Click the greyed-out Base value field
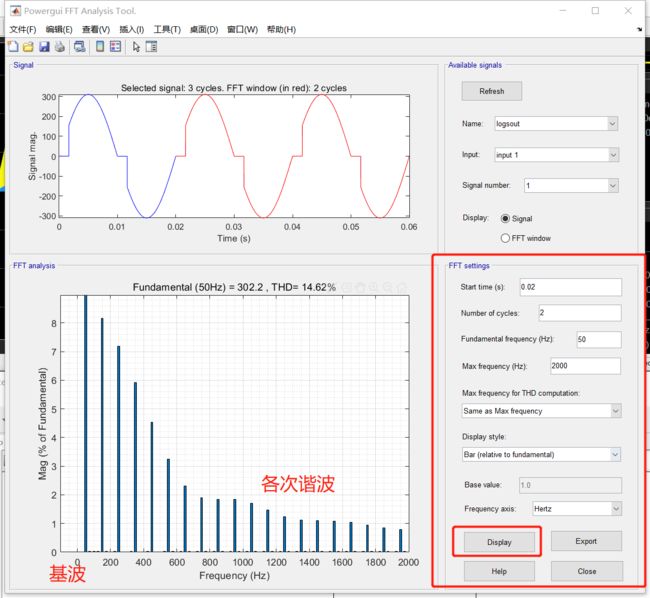Screen dimensions: 650x598 coord(570,485)
